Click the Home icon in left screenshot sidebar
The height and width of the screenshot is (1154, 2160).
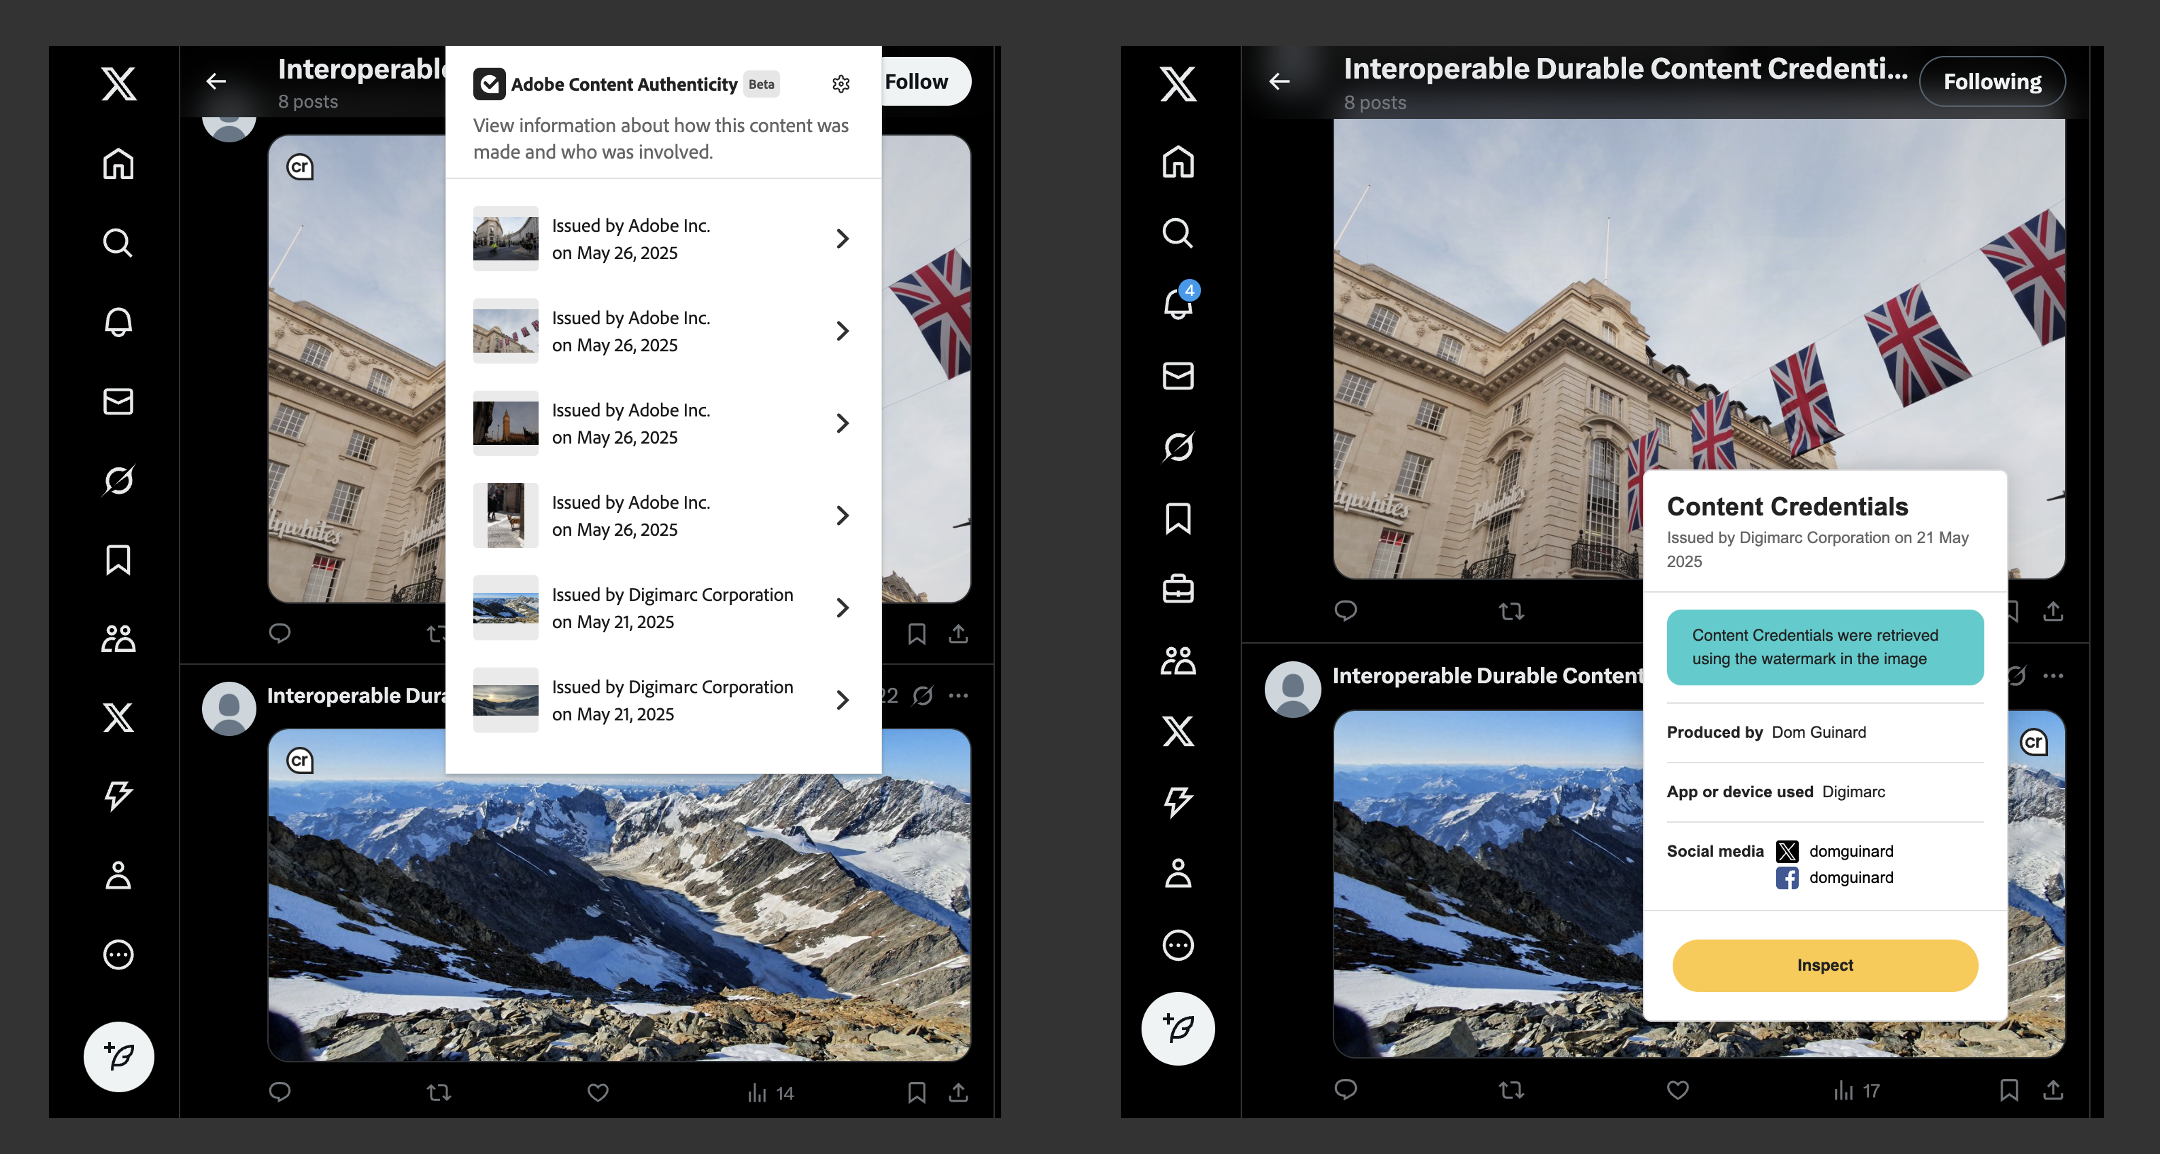point(118,163)
